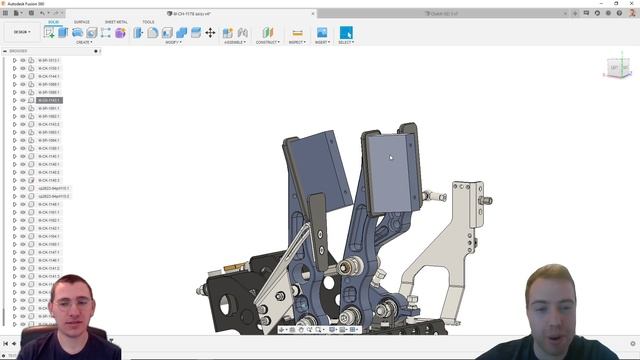
Task: Click the Measure icon in Inspect
Action: pos(298,33)
